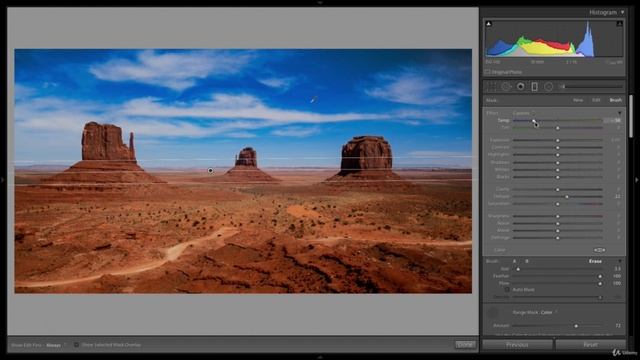Click the Contrast slider handle
640x360 pixels.
coord(558,148)
